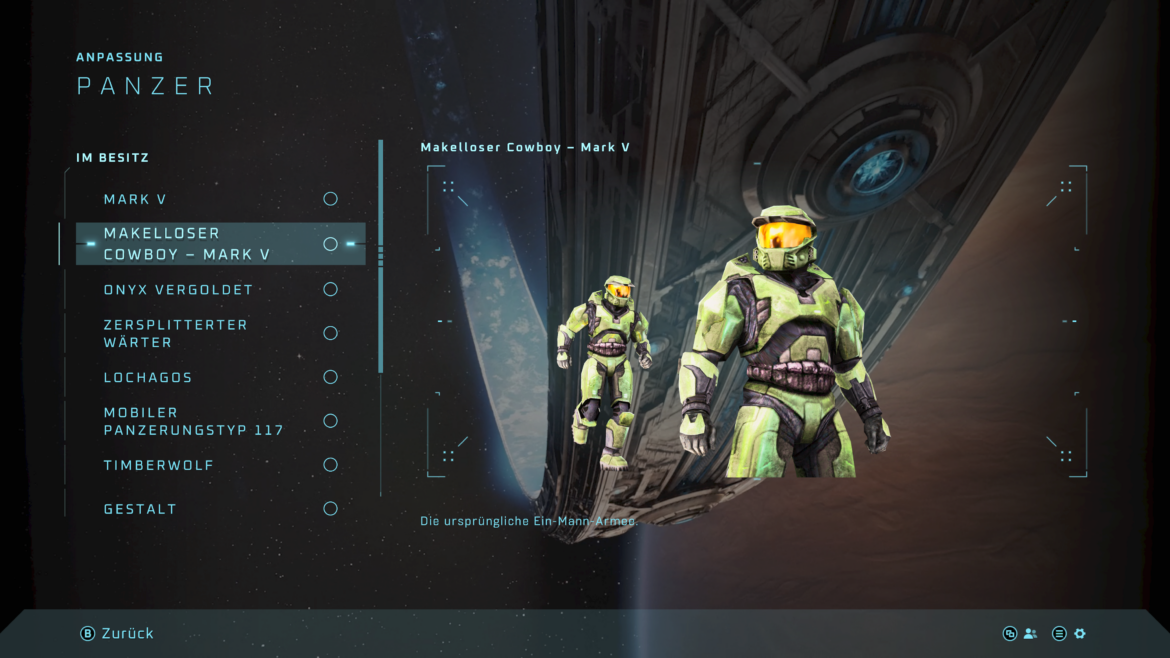1170x658 pixels.
Task: Select the radio circle for MOBILER PANZERUNGSTYP 117
Action: 331,421
